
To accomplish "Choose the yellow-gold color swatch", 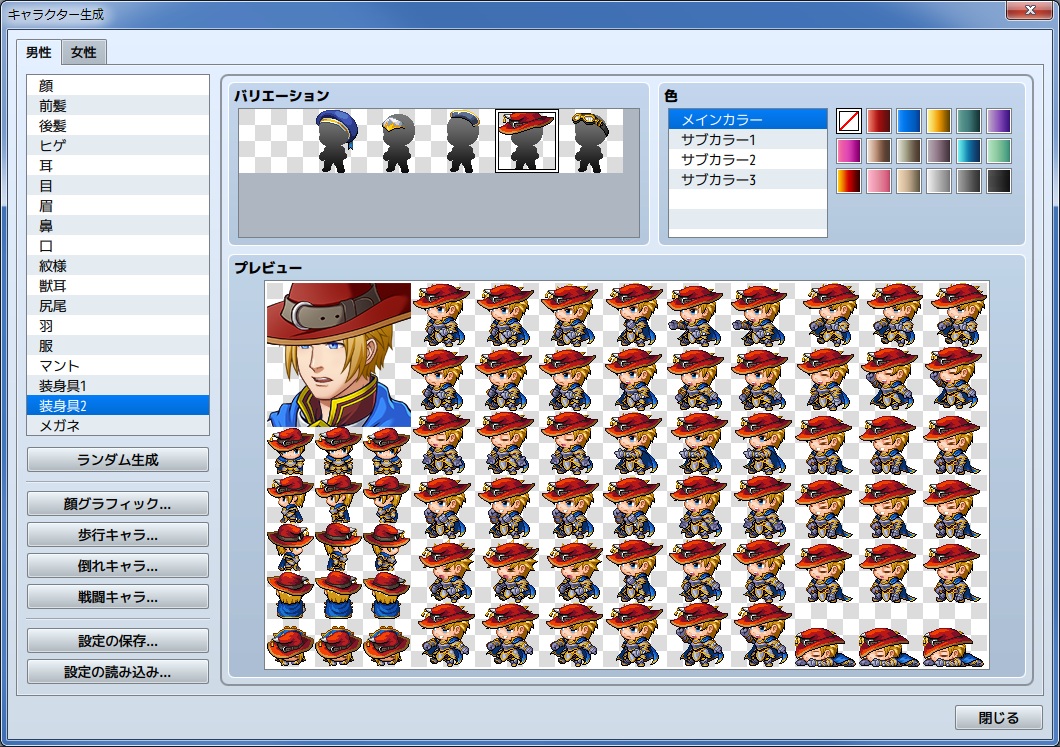I will [x=938, y=121].
